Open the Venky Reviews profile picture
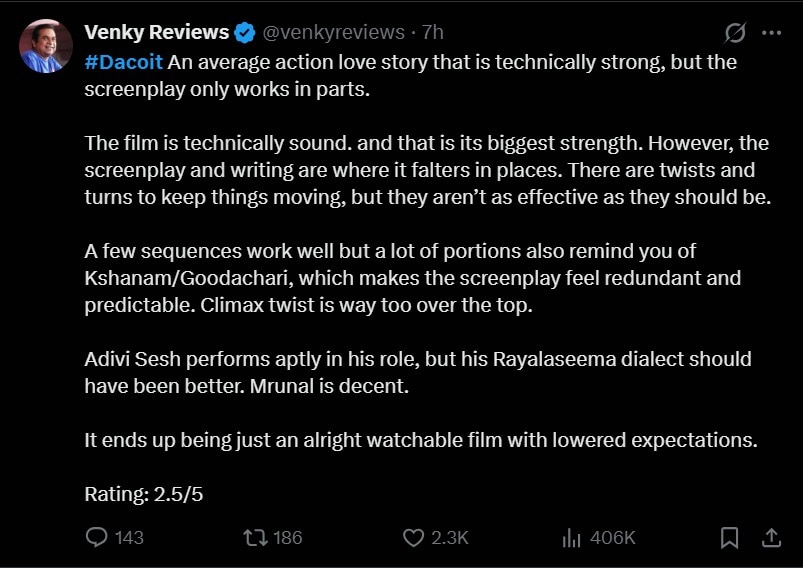This screenshot has width=803, height=568. [x=46, y=46]
